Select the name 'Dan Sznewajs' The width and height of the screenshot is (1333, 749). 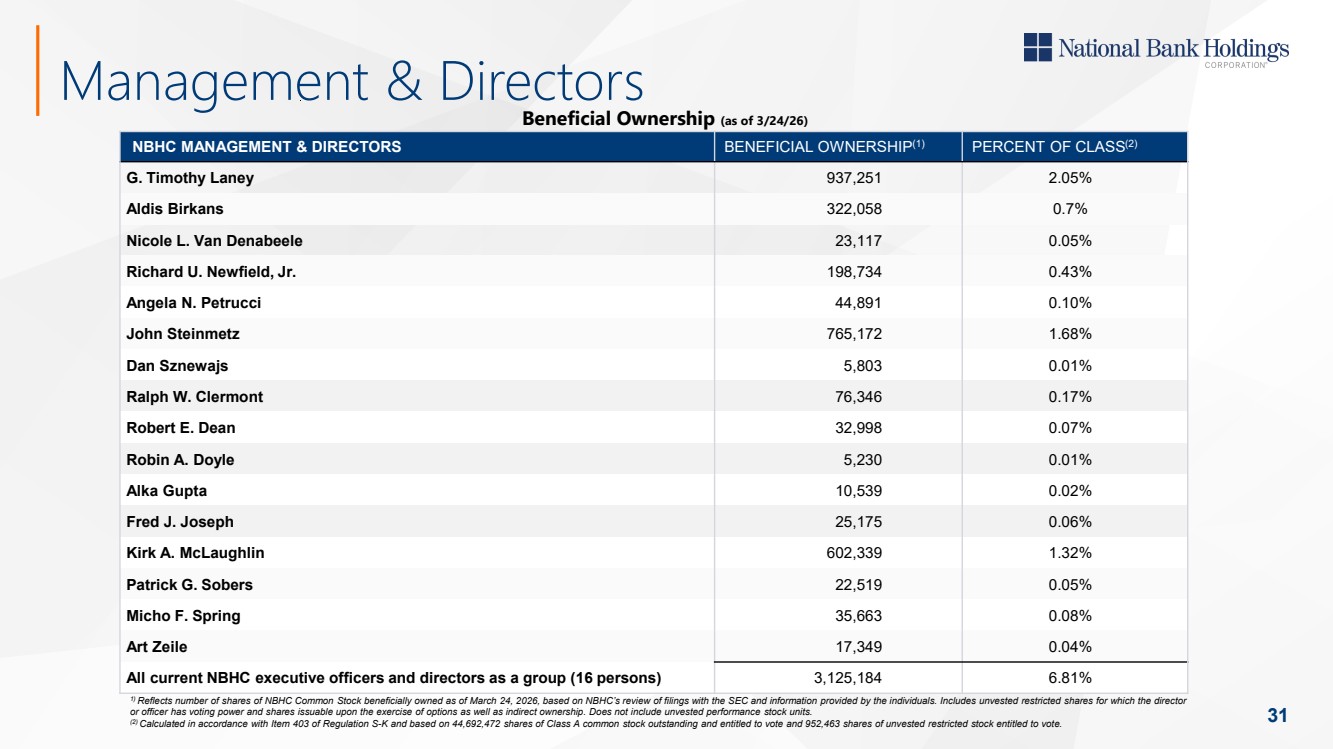(x=177, y=366)
